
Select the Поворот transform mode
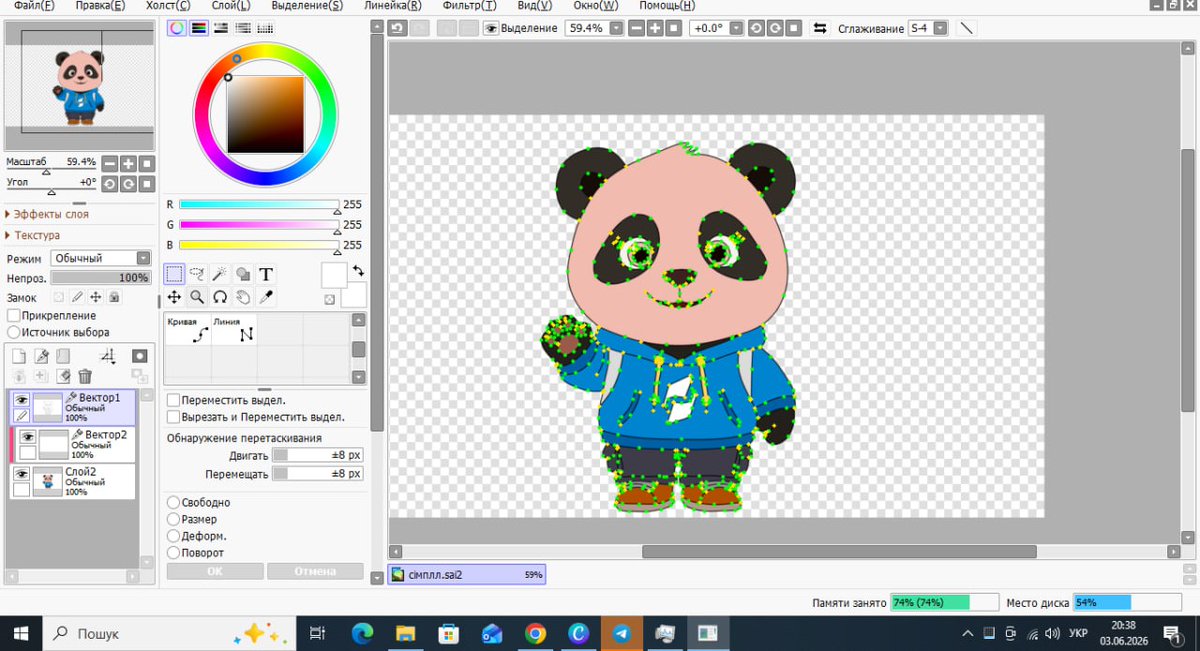click(x=174, y=553)
